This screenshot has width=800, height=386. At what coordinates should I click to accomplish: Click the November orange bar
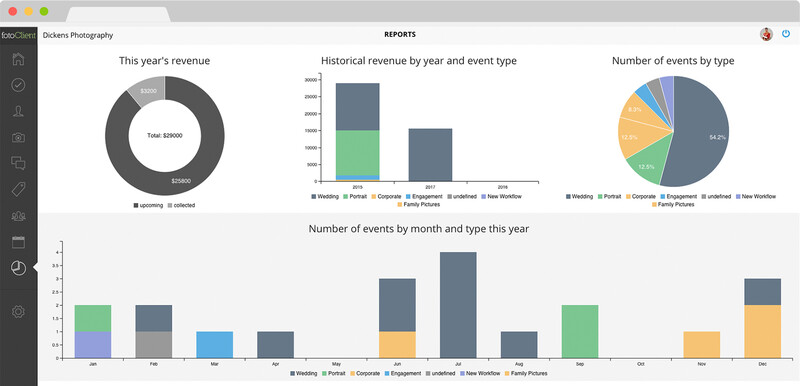pyautogui.click(x=702, y=345)
